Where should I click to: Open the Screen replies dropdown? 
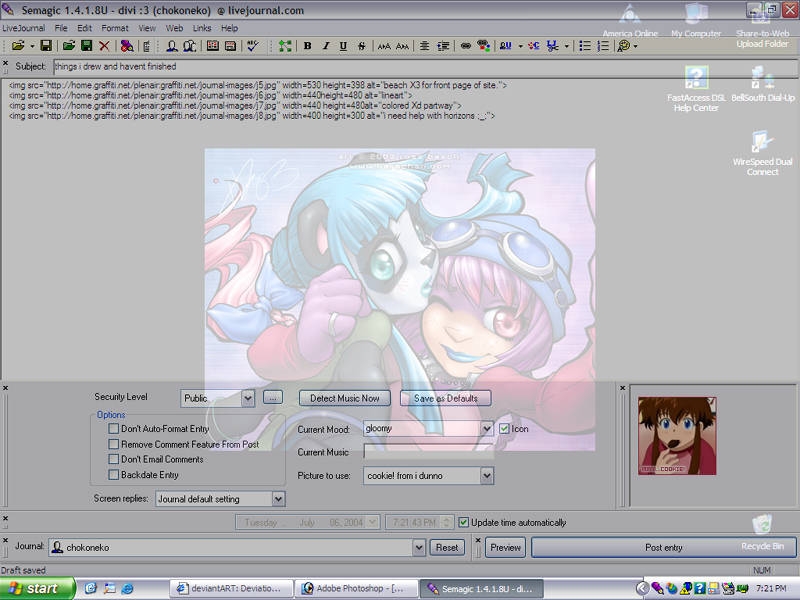point(278,498)
